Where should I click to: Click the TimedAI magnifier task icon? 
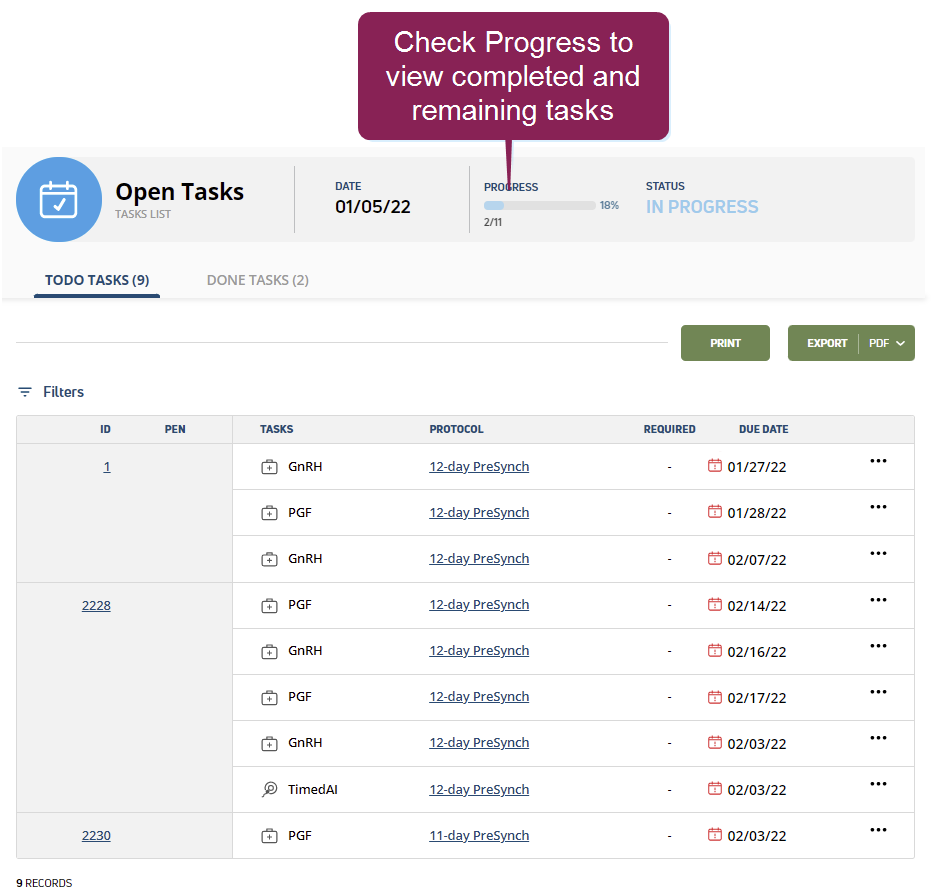[269, 790]
